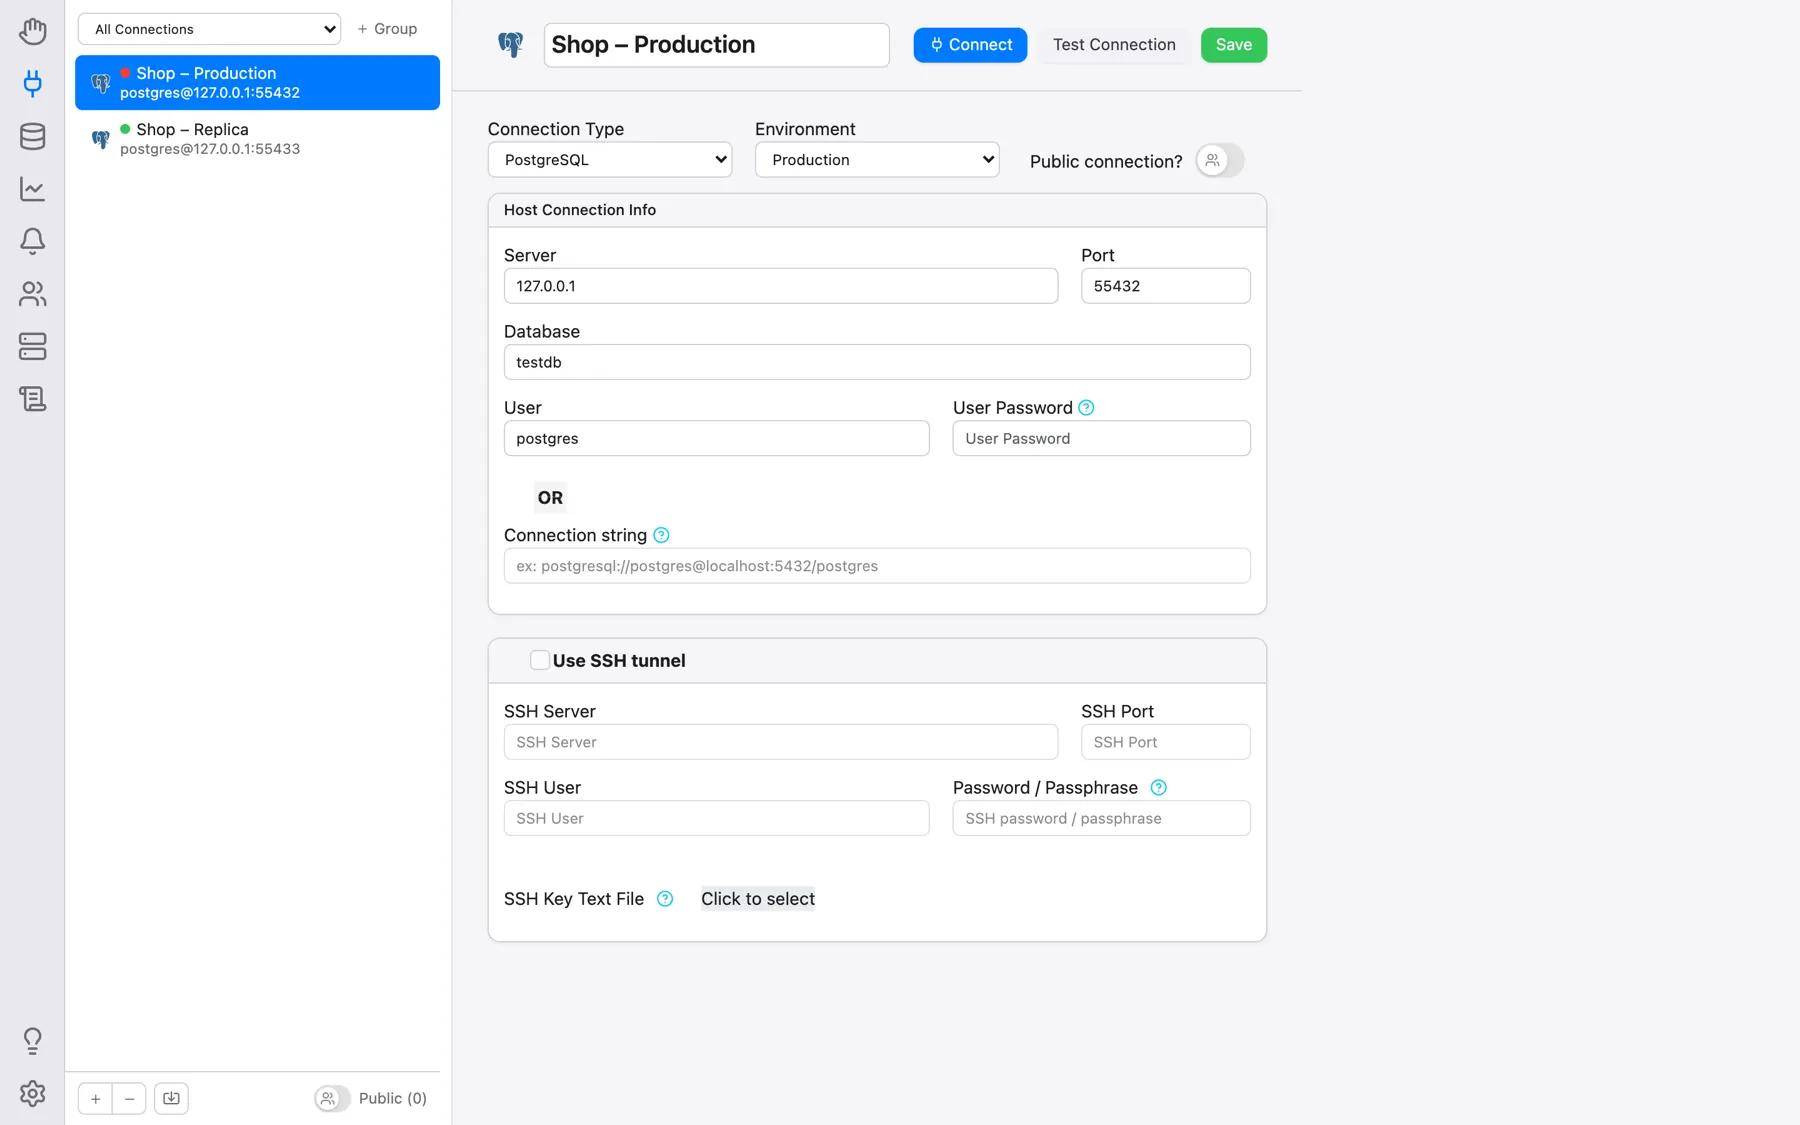Click the green Save button
The height and width of the screenshot is (1125, 1800).
1234,45
